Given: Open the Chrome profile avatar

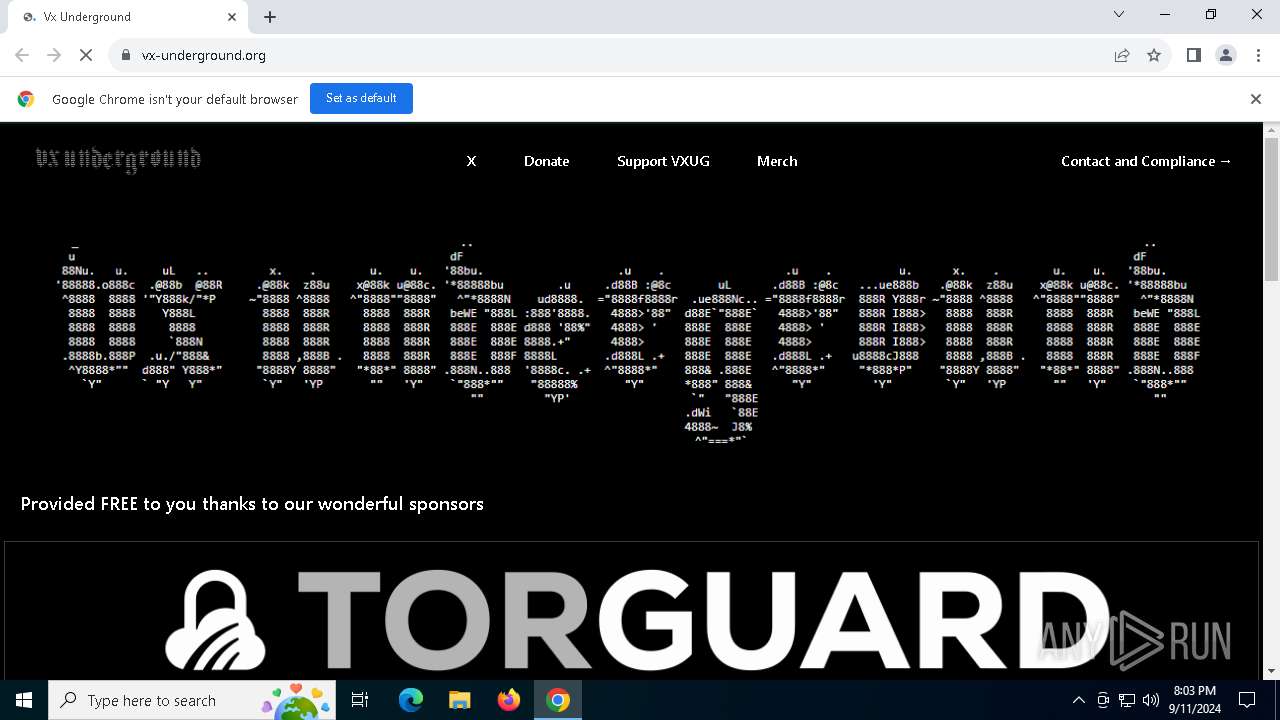Looking at the screenshot, I should [x=1226, y=55].
